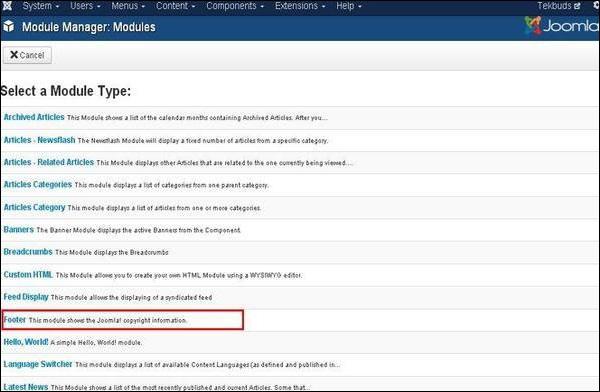Select the Archived Articles module type

tap(34, 117)
